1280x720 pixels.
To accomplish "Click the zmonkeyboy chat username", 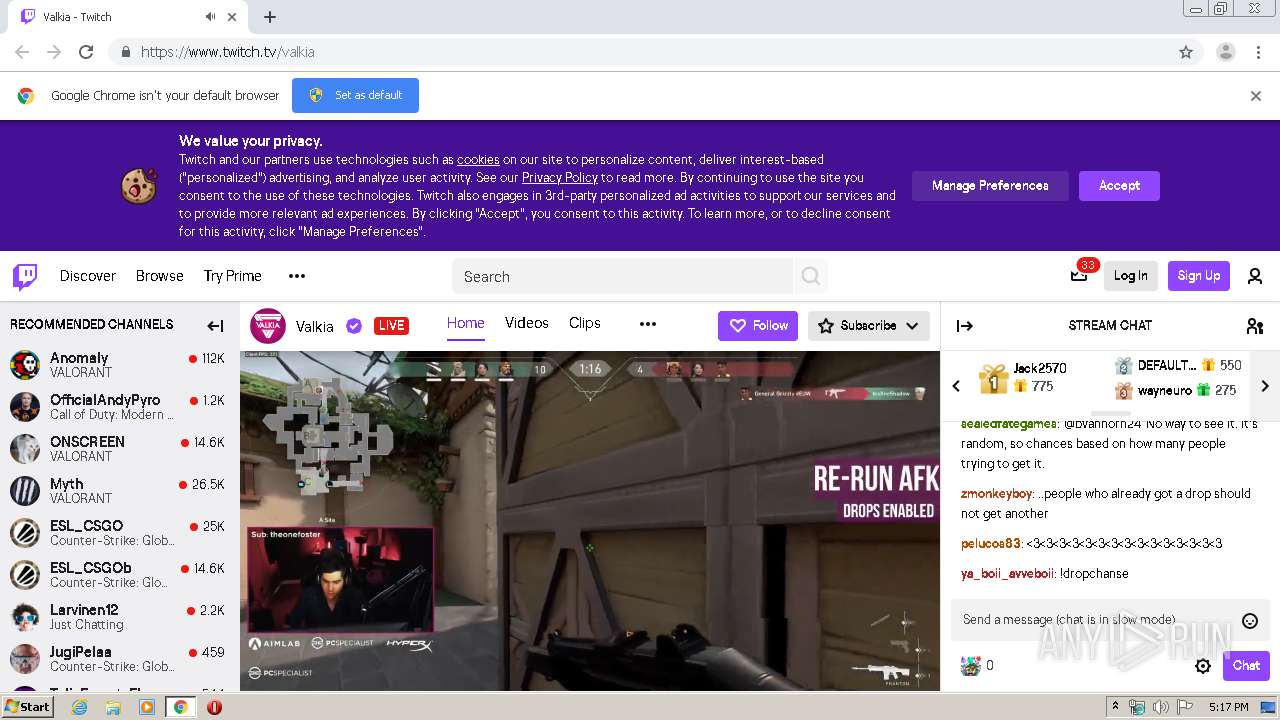I will pyautogui.click(x=996, y=494).
